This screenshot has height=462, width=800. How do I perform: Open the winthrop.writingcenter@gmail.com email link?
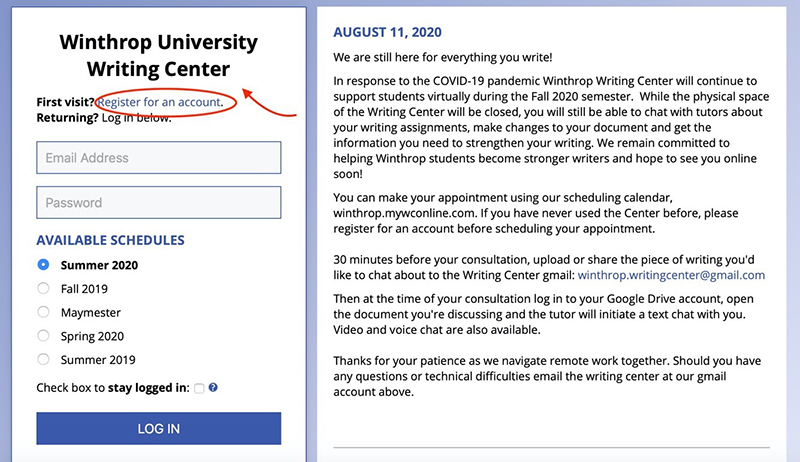click(671, 275)
